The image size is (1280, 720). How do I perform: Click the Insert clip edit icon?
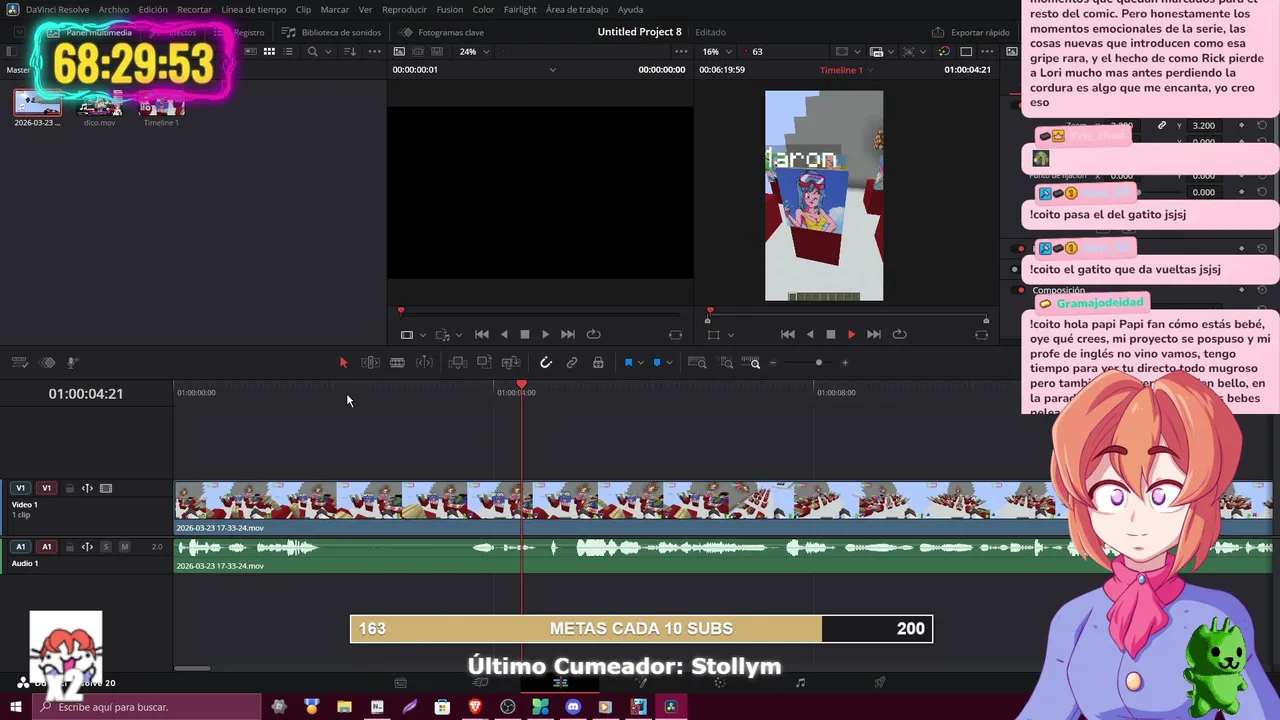pos(458,363)
